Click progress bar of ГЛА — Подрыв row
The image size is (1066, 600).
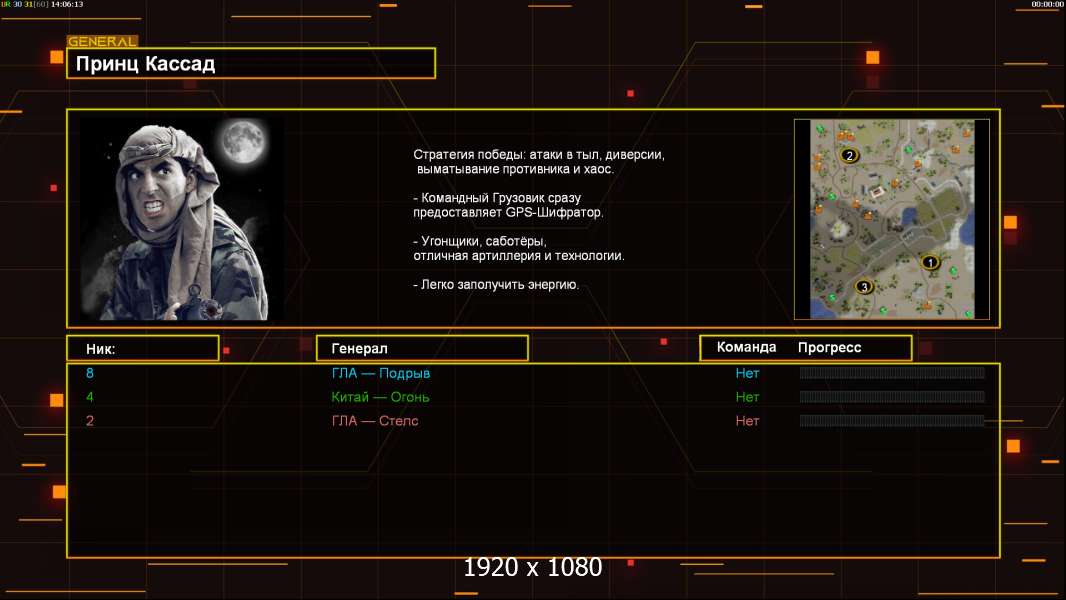pos(892,372)
